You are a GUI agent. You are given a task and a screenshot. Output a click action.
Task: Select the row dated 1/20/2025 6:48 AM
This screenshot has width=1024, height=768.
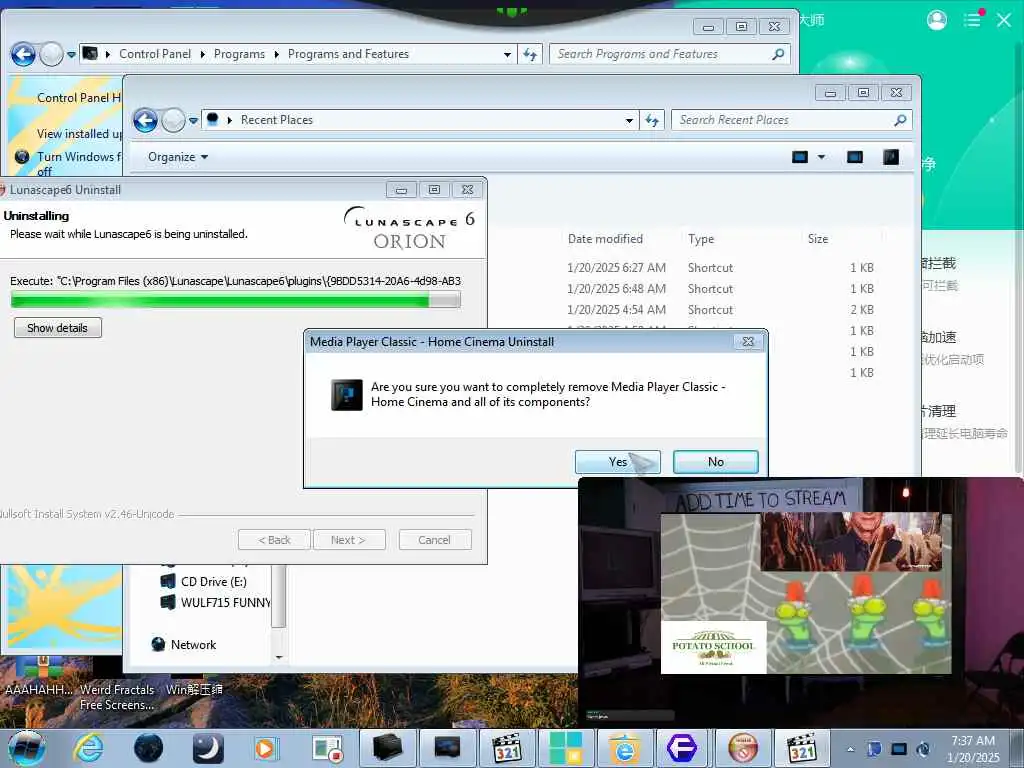(x=720, y=289)
